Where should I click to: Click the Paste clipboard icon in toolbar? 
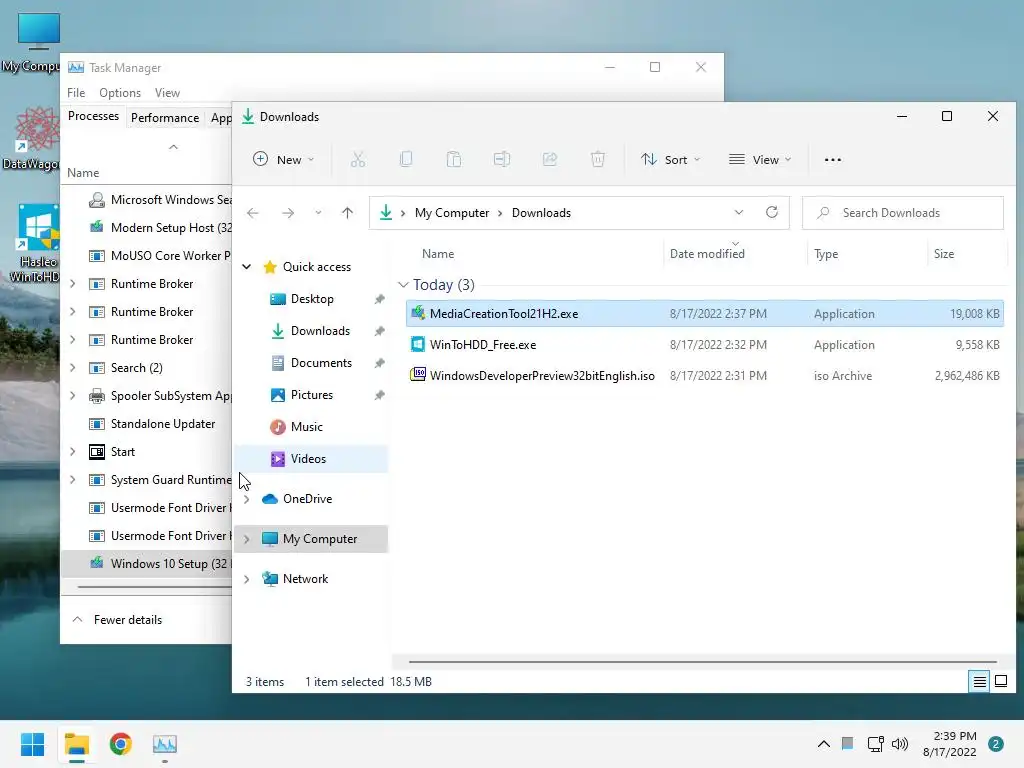(454, 159)
